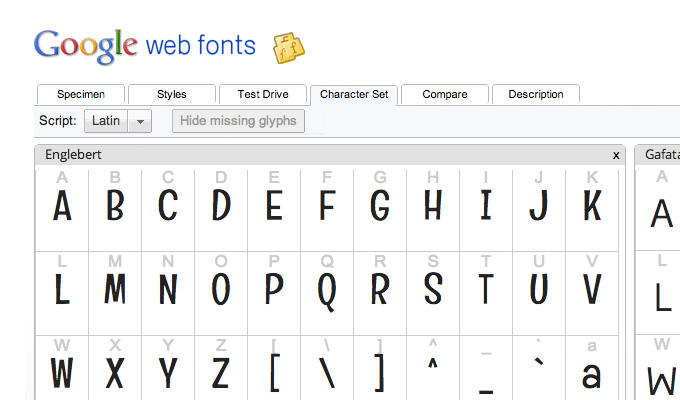Pick the P glyph cell
680x400 pixels.
[x=274, y=294]
